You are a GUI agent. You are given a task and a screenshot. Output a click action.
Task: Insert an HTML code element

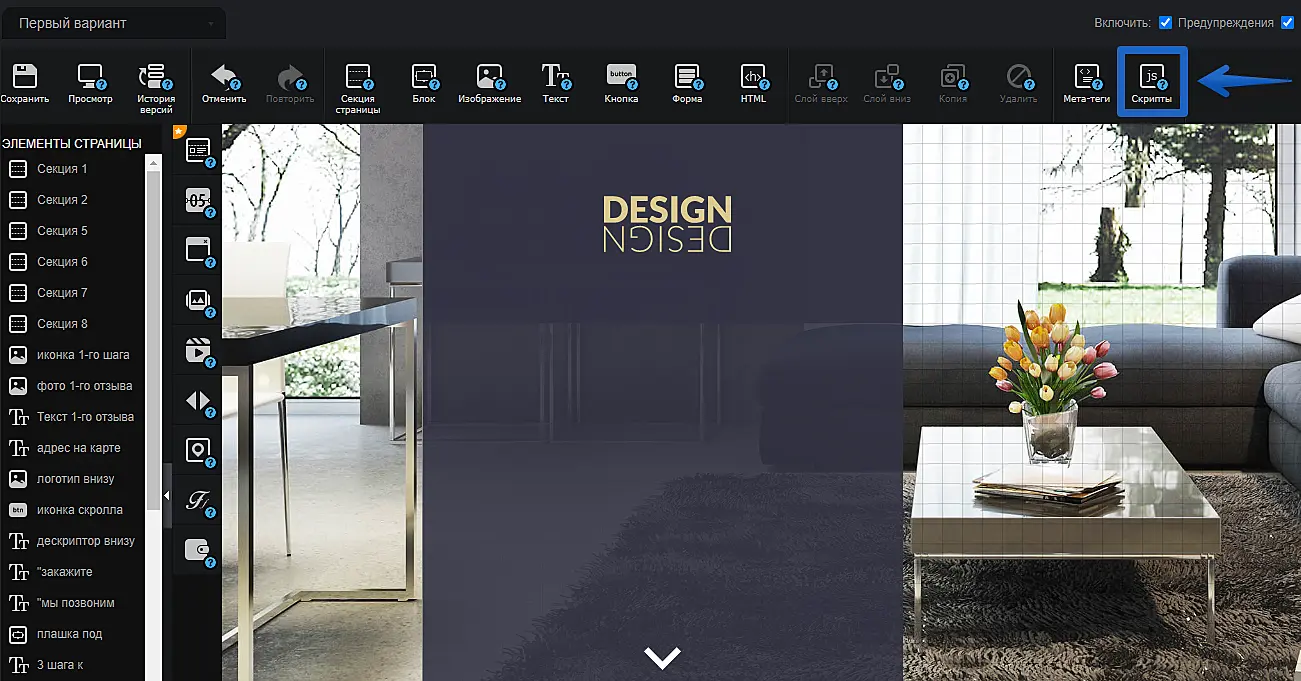click(753, 83)
